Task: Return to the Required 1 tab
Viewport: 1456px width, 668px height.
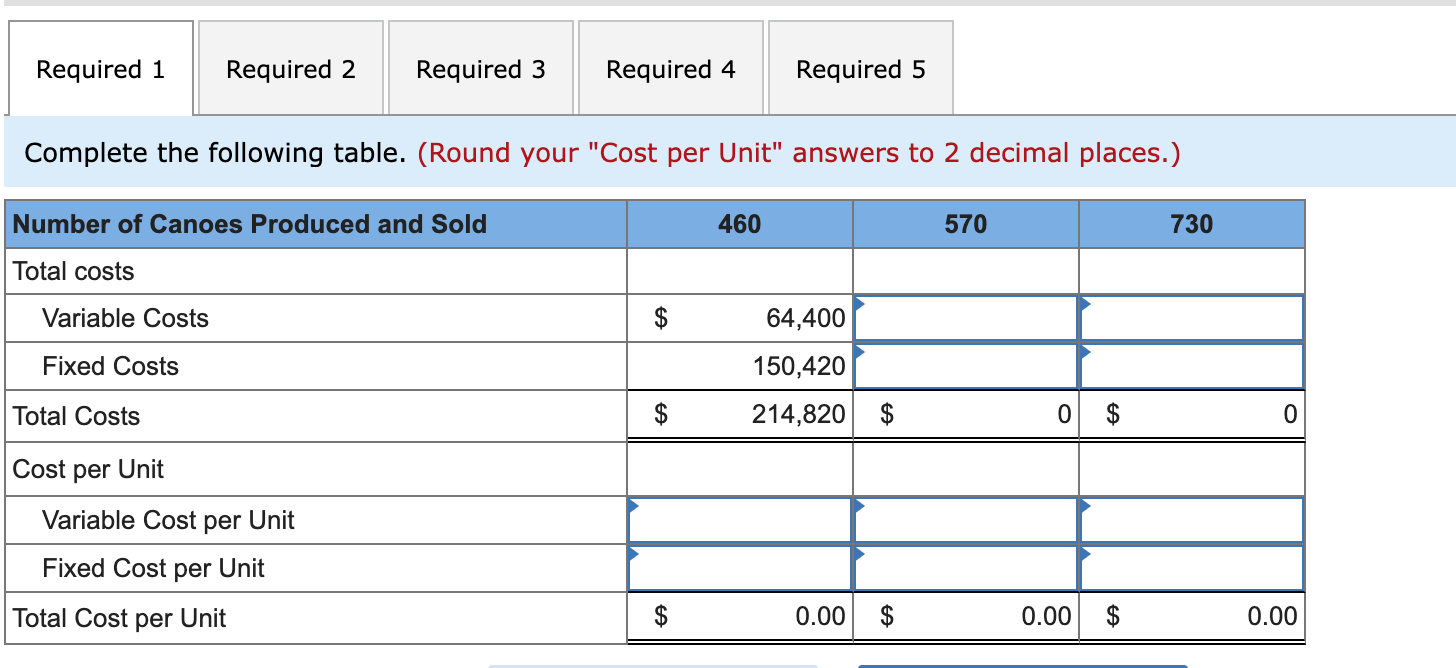Action: [100, 68]
